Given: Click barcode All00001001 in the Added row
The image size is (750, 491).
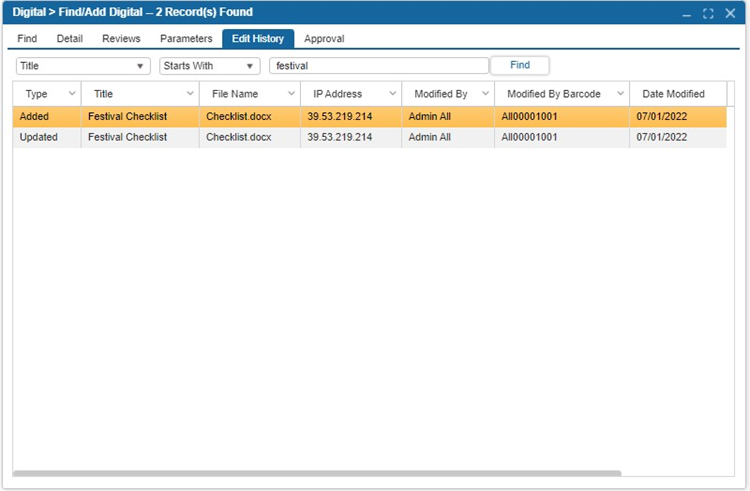Looking at the screenshot, I should pyautogui.click(x=529, y=116).
